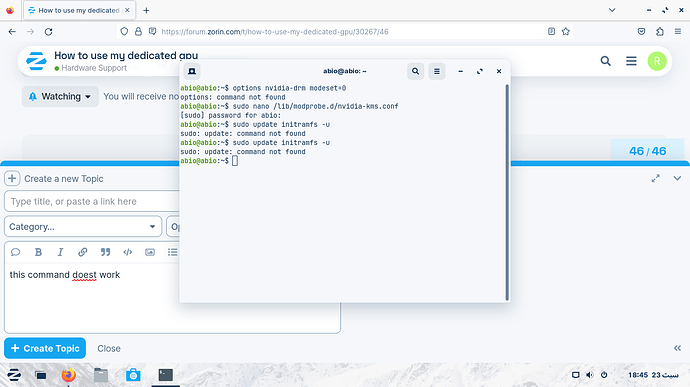Image resolution: width=690 pixels, height=387 pixels.
Task: Go back with browser back arrow
Action: [x=12, y=32]
